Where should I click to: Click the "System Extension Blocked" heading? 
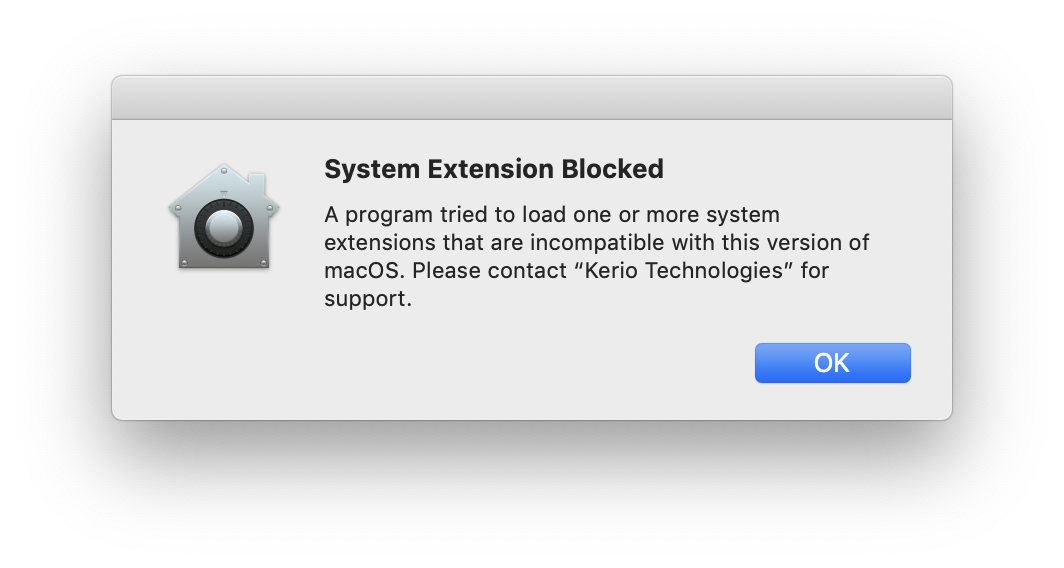[493, 169]
